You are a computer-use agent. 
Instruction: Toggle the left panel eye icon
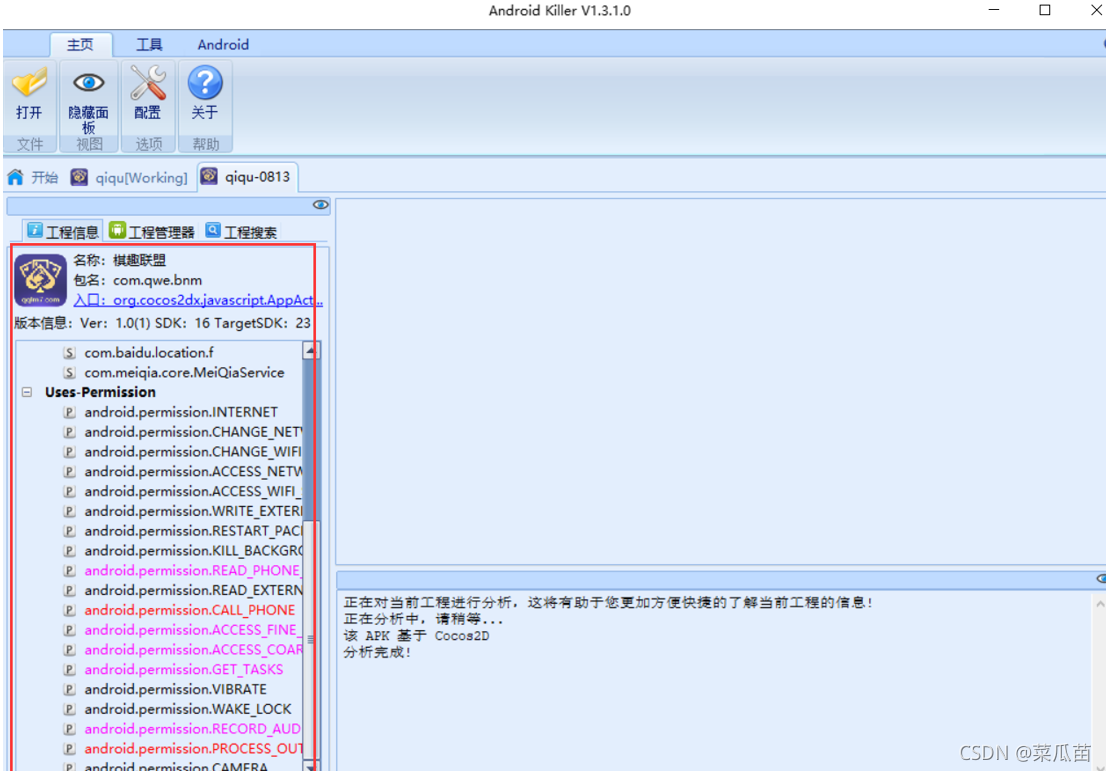pyautogui.click(x=320, y=205)
